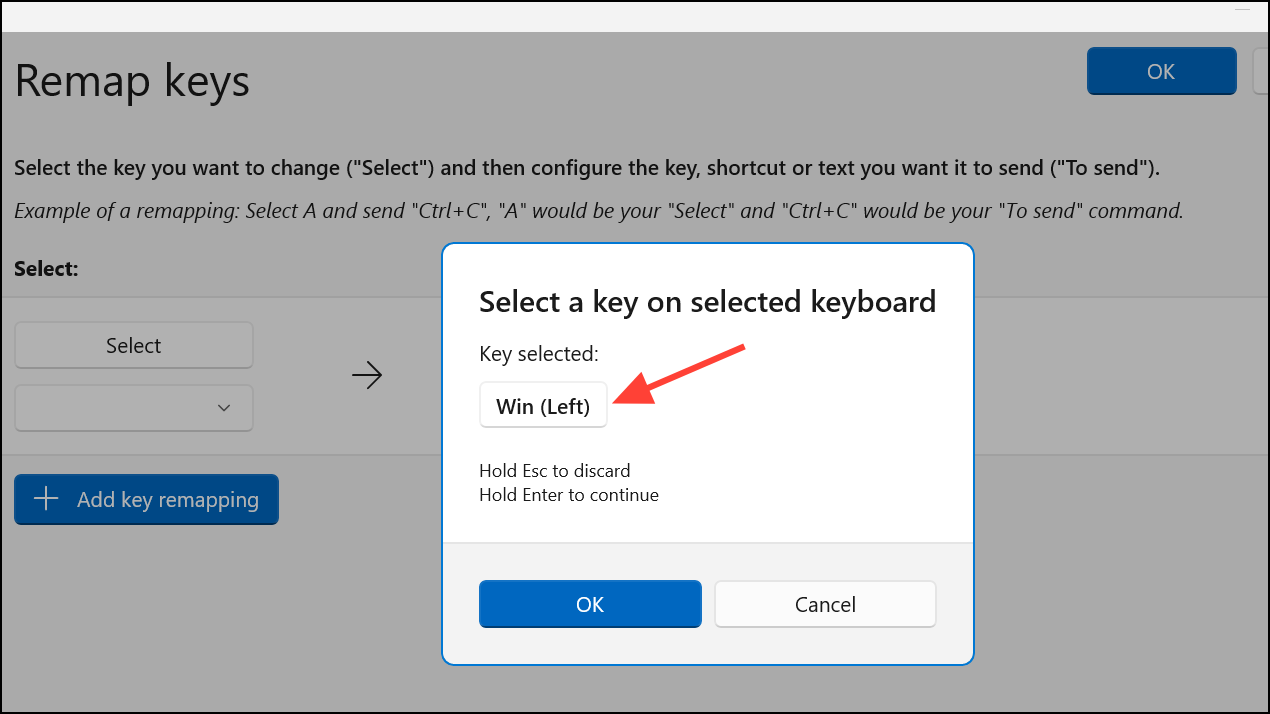Click the plus symbol inside the blue button
This screenshot has height=714, width=1270.
click(x=46, y=499)
